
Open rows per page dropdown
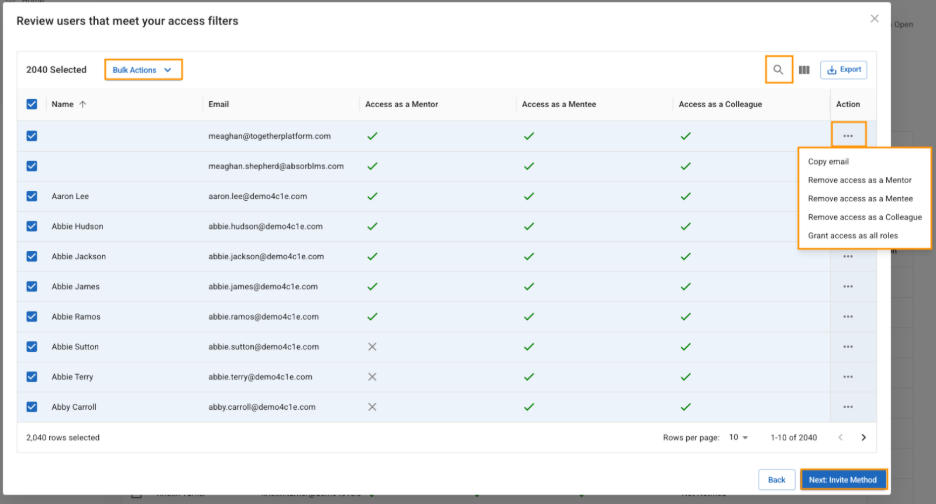coord(739,437)
